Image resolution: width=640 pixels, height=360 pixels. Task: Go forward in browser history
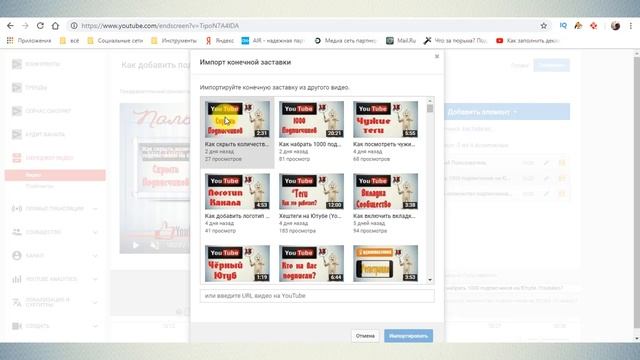25,26
